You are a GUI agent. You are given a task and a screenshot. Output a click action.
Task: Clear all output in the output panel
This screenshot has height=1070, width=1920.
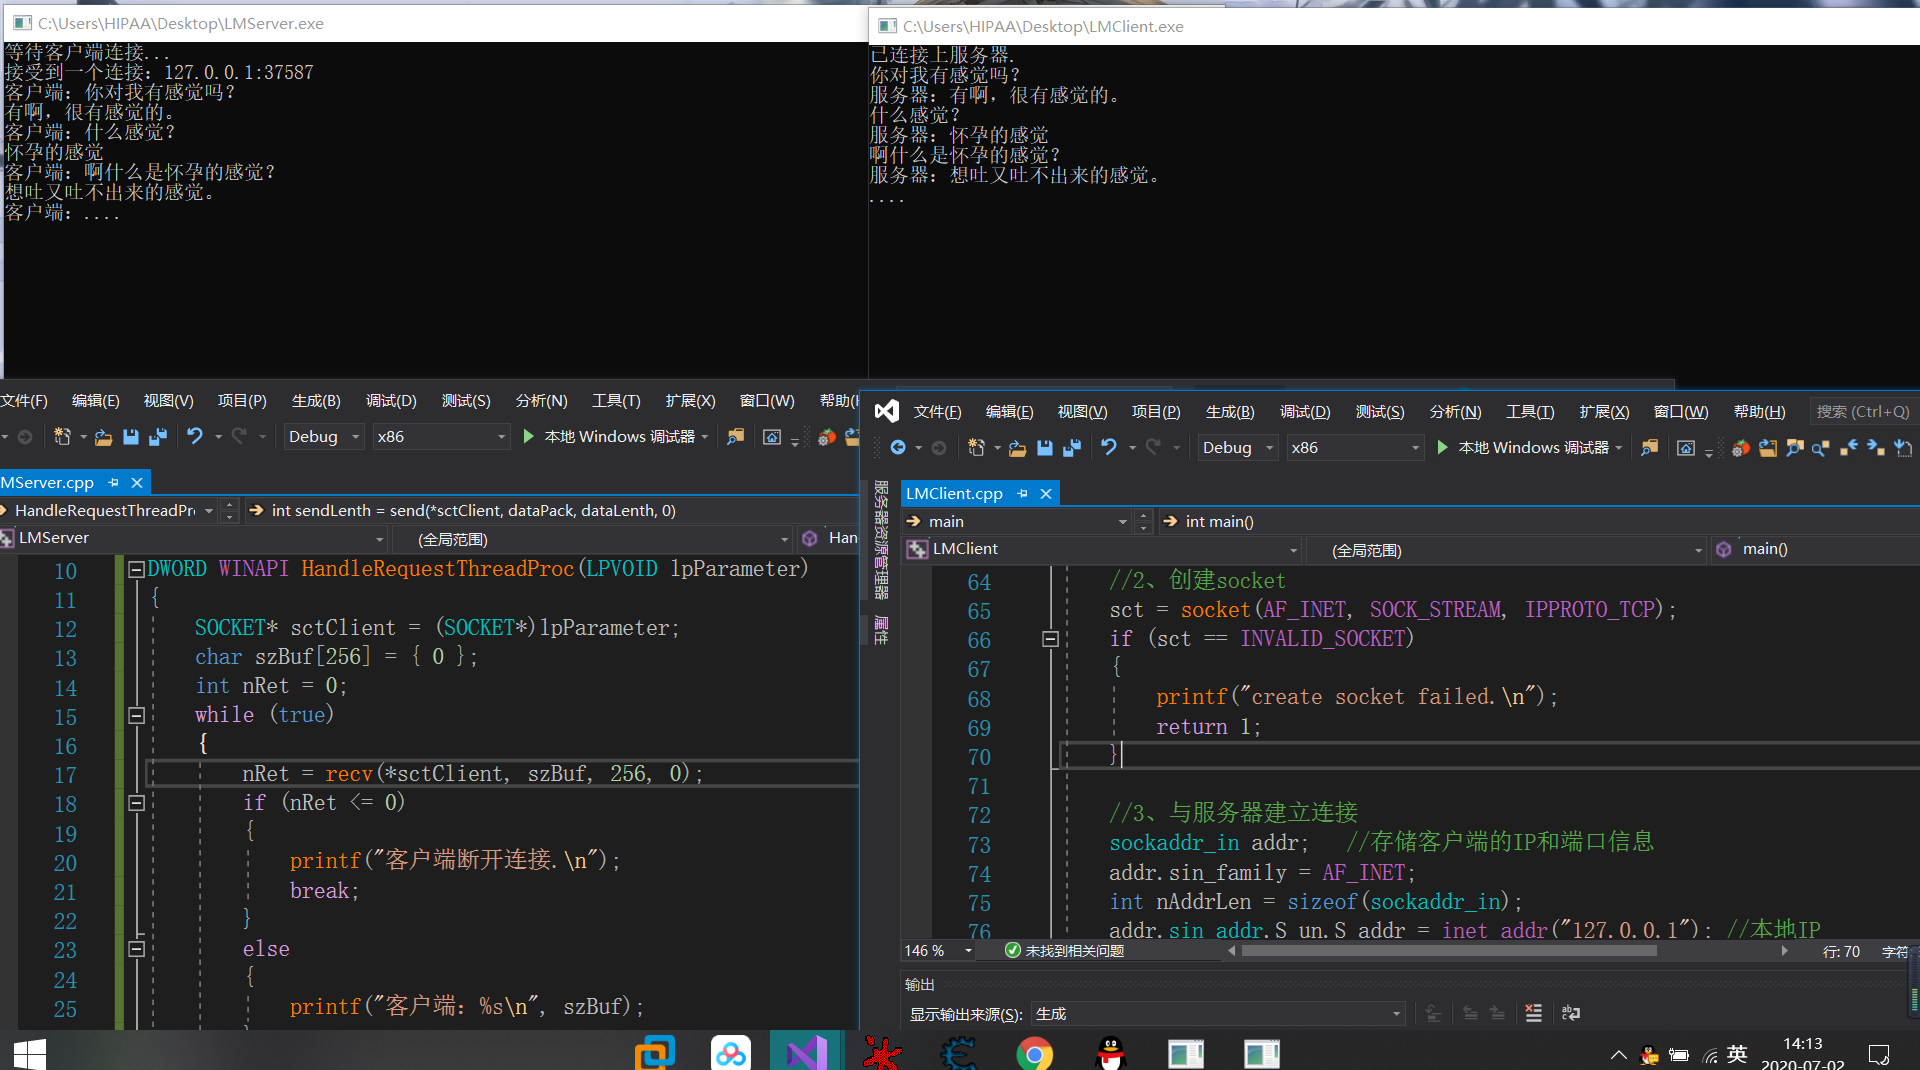pyautogui.click(x=1533, y=1014)
